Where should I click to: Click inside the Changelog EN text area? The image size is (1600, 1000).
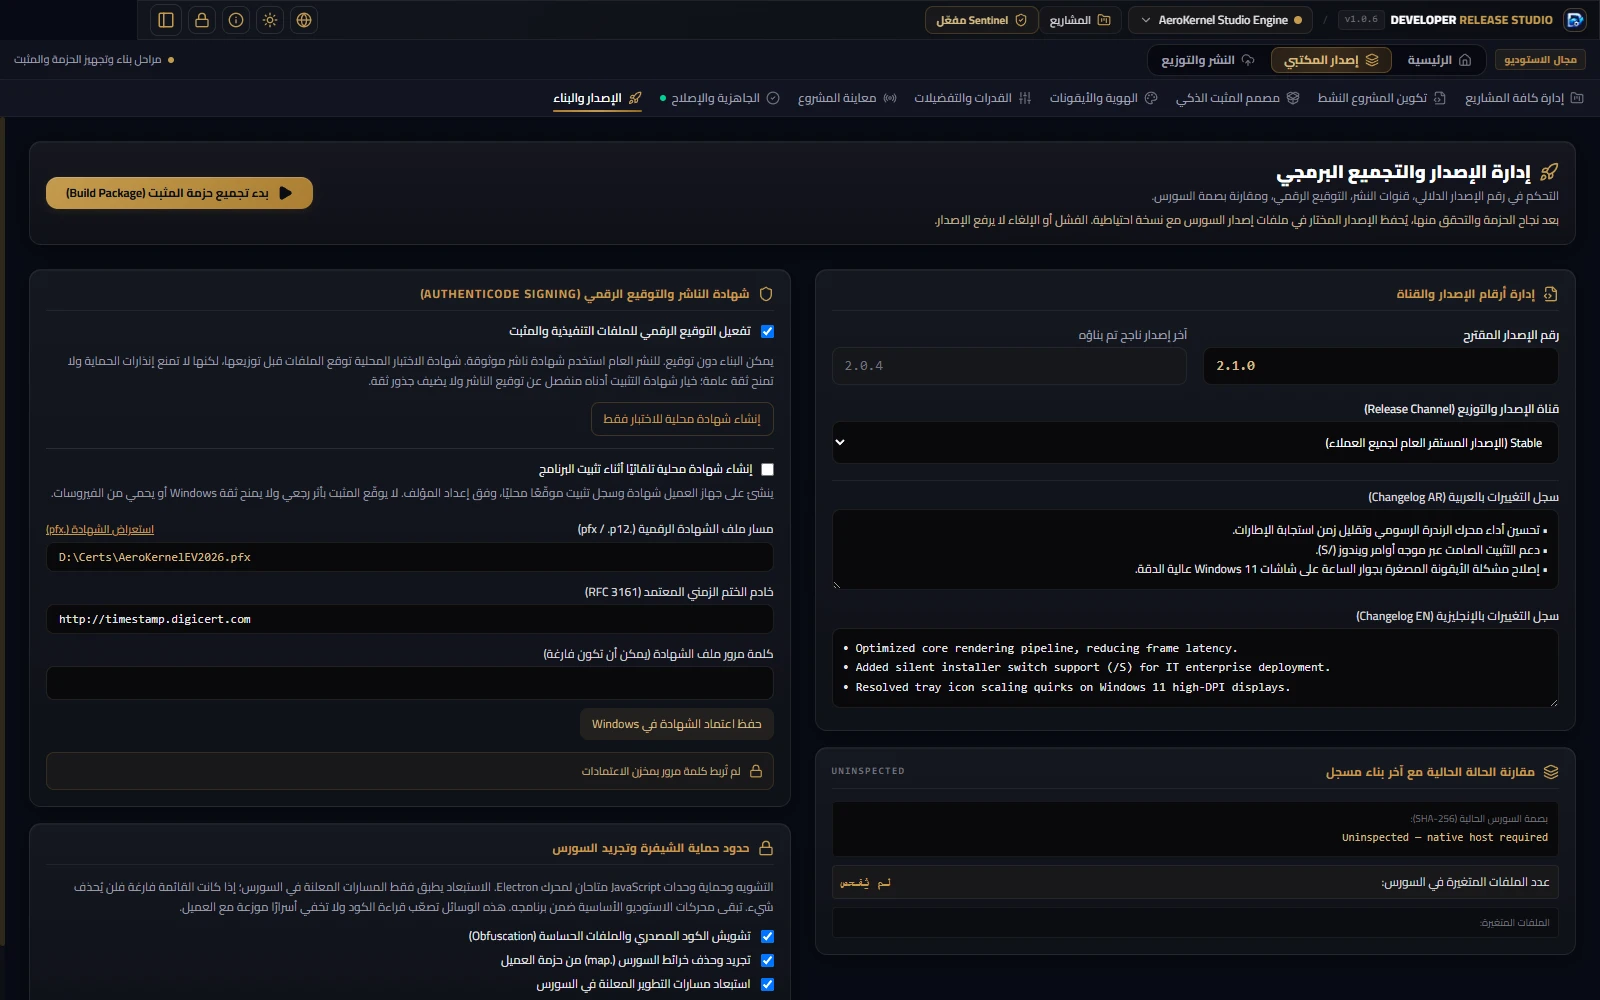click(x=1195, y=668)
